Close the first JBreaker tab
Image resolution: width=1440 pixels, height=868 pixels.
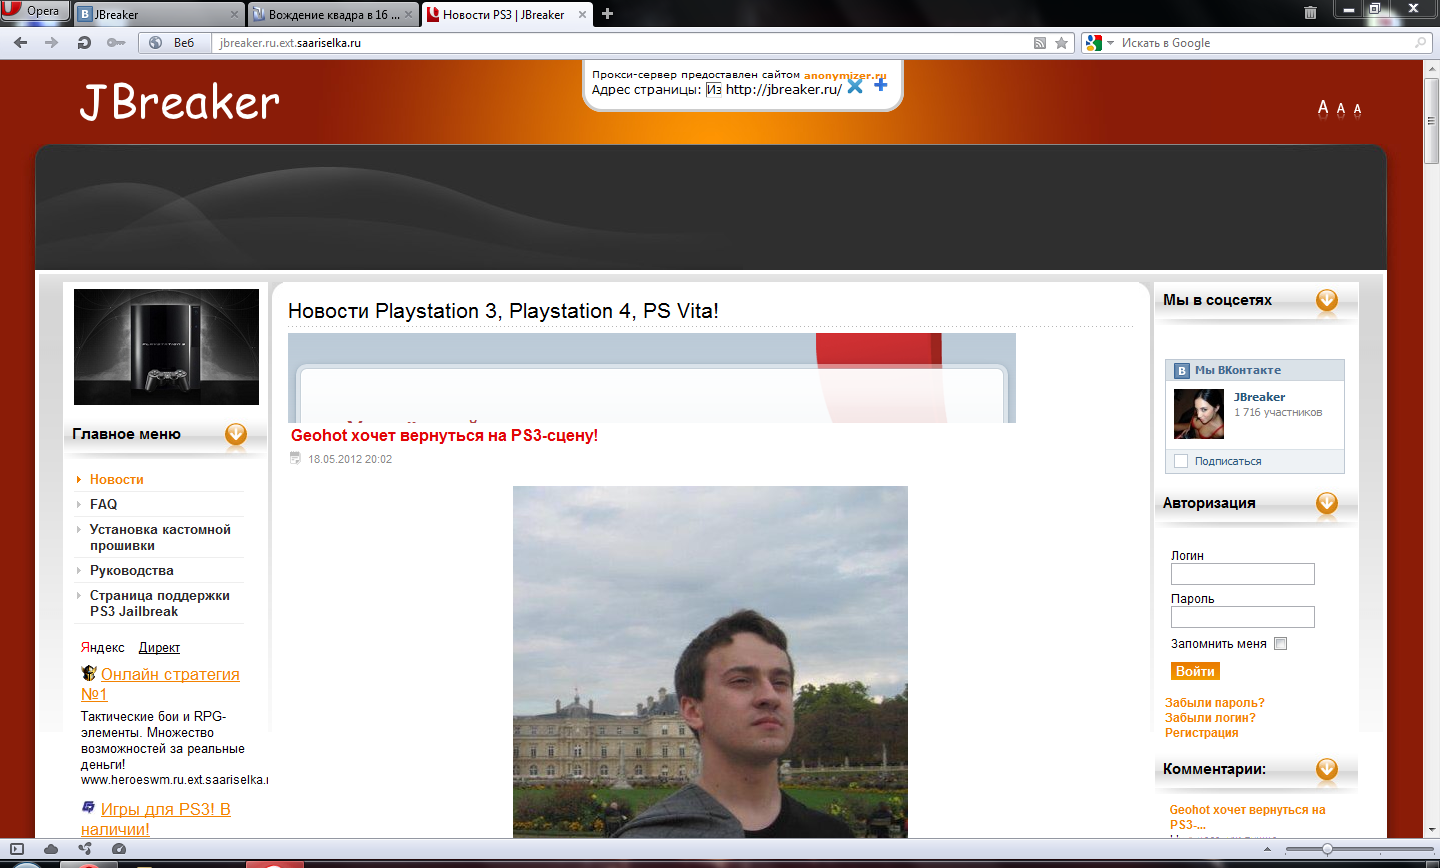235,14
